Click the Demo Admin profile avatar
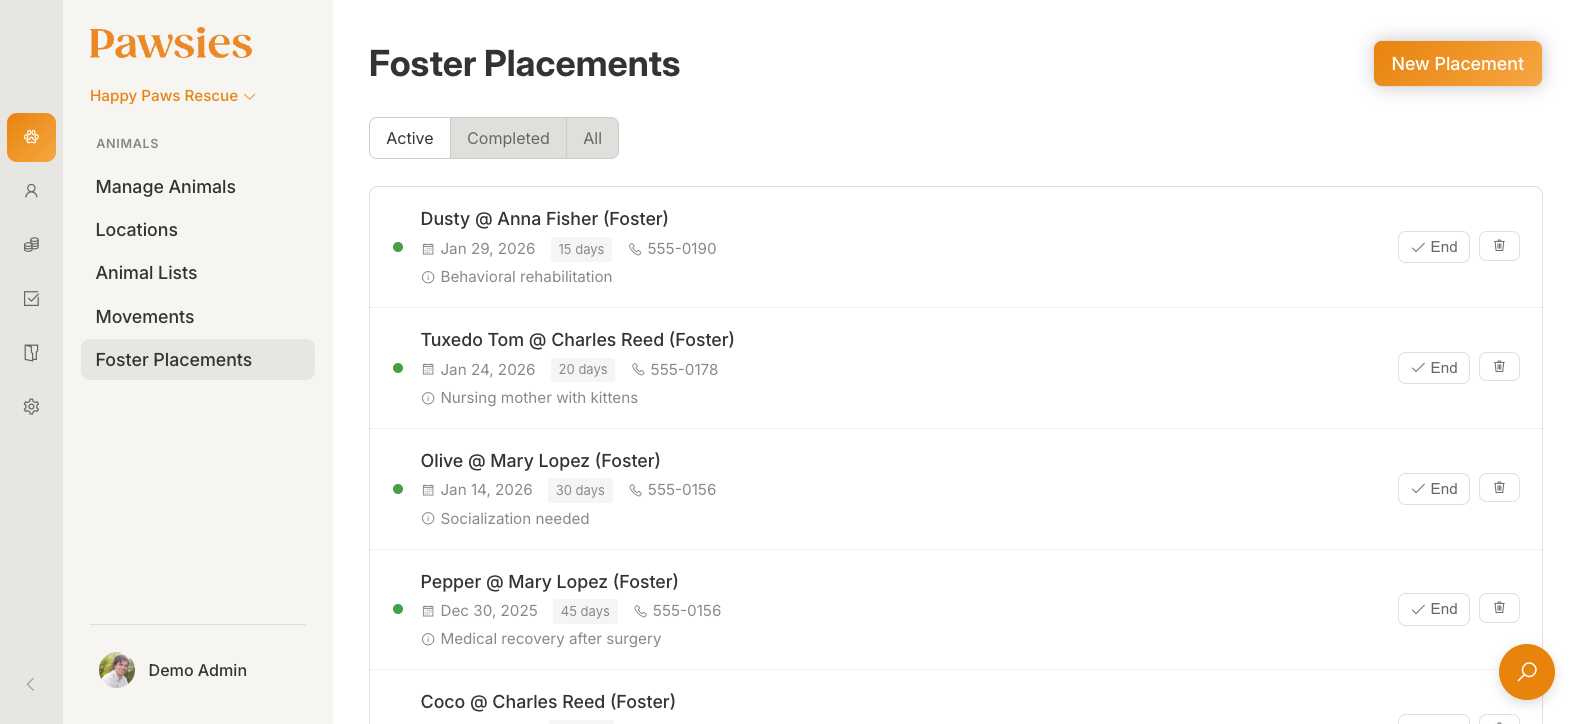This screenshot has width=1579, height=724. tap(117, 670)
